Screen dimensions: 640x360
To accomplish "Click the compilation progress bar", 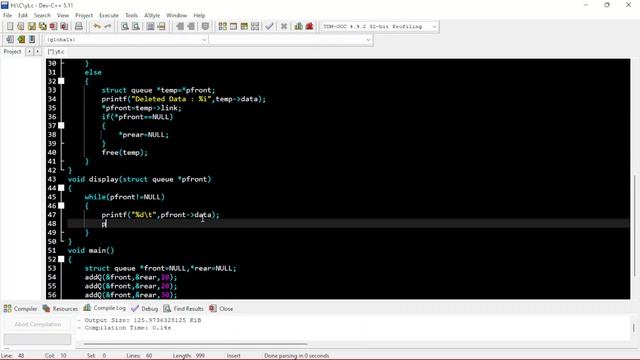I will tap(38, 339).
